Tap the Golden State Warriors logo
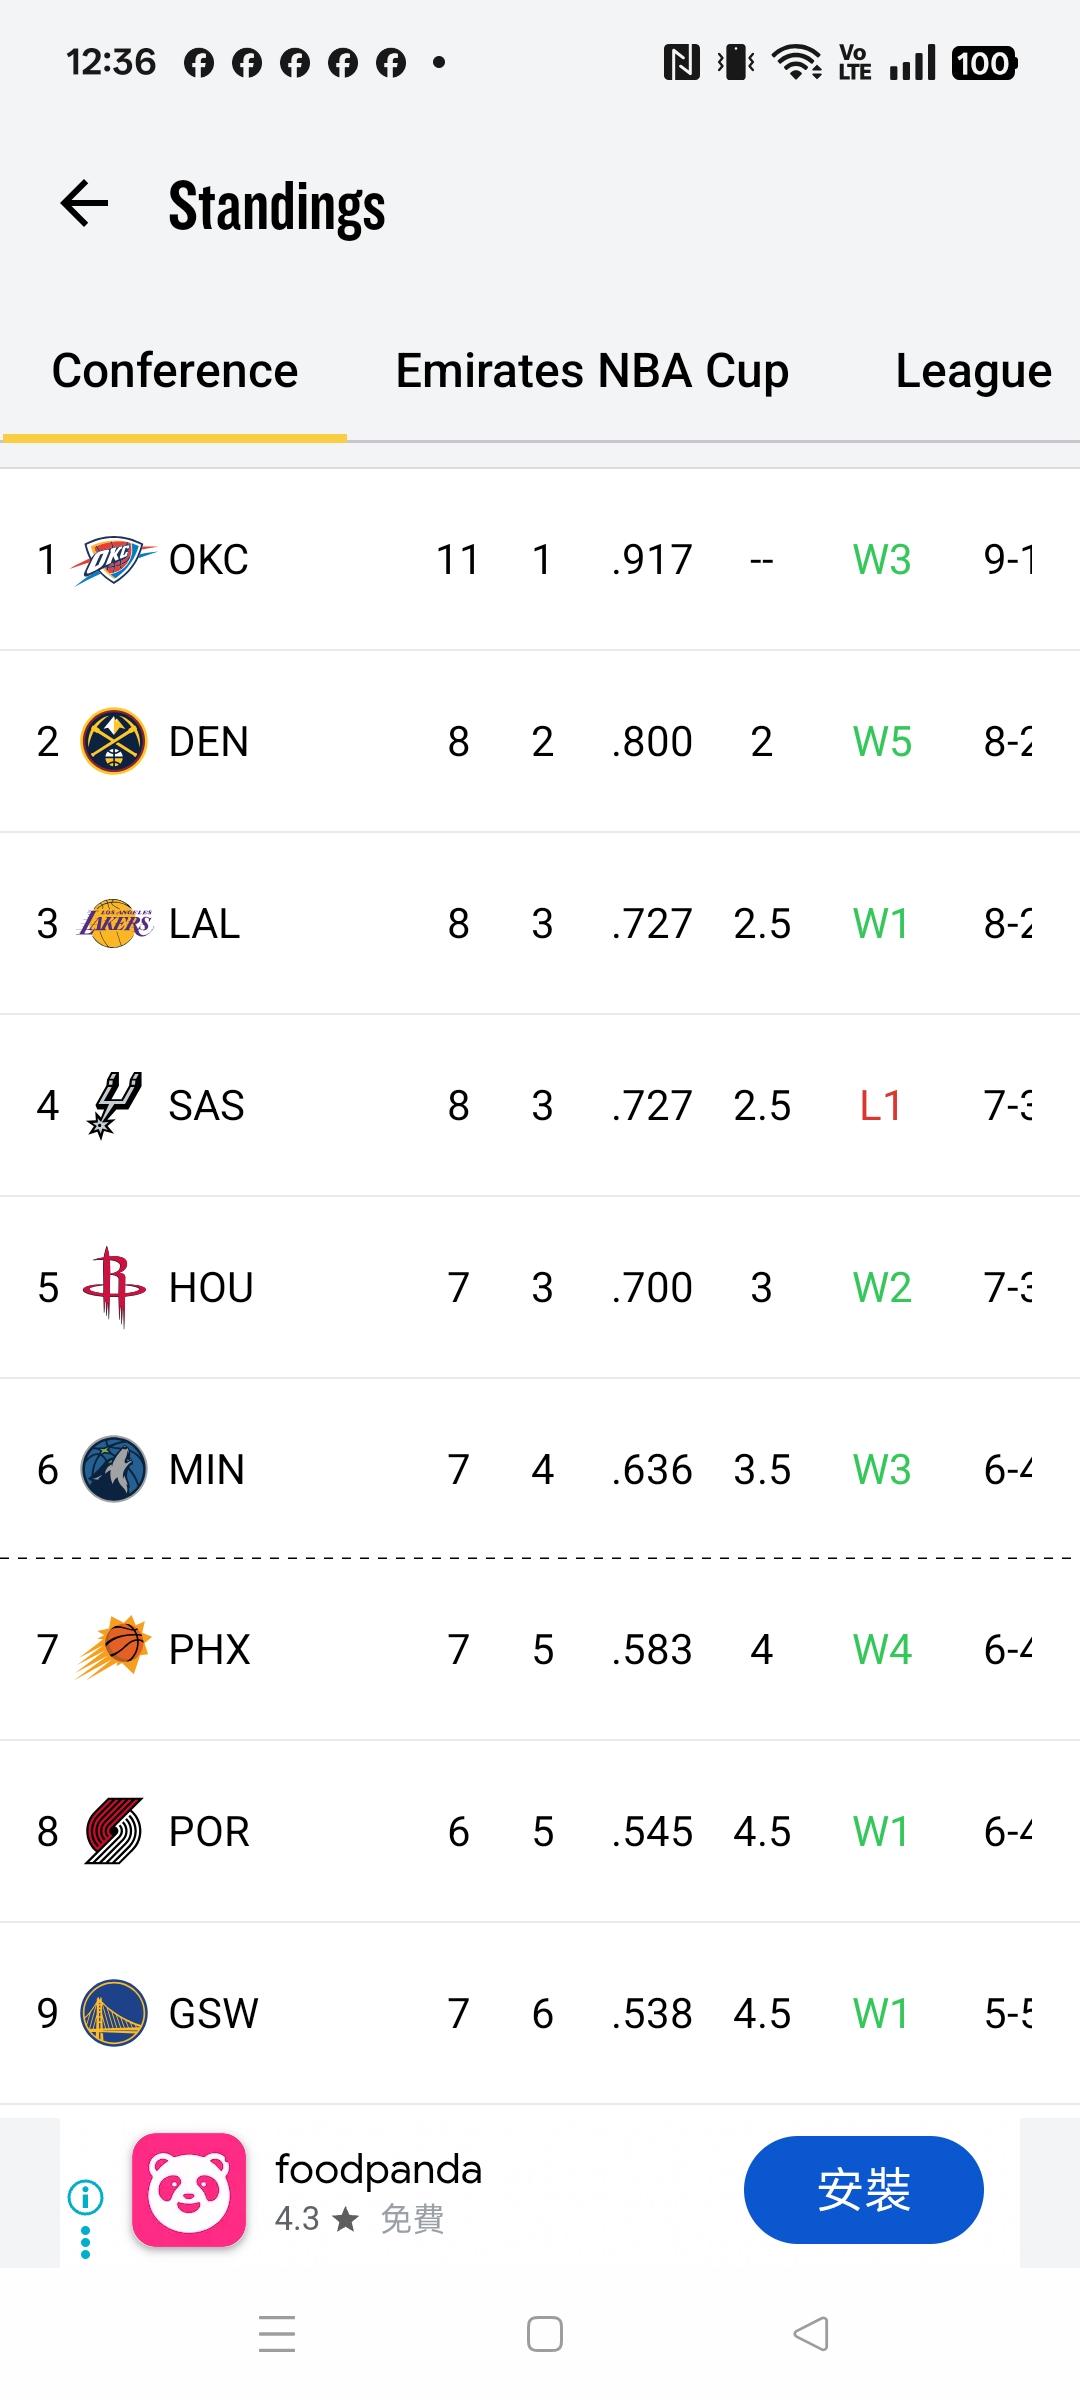The height and width of the screenshot is (2400, 1080). pyautogui.click(x=113, y=2014)
